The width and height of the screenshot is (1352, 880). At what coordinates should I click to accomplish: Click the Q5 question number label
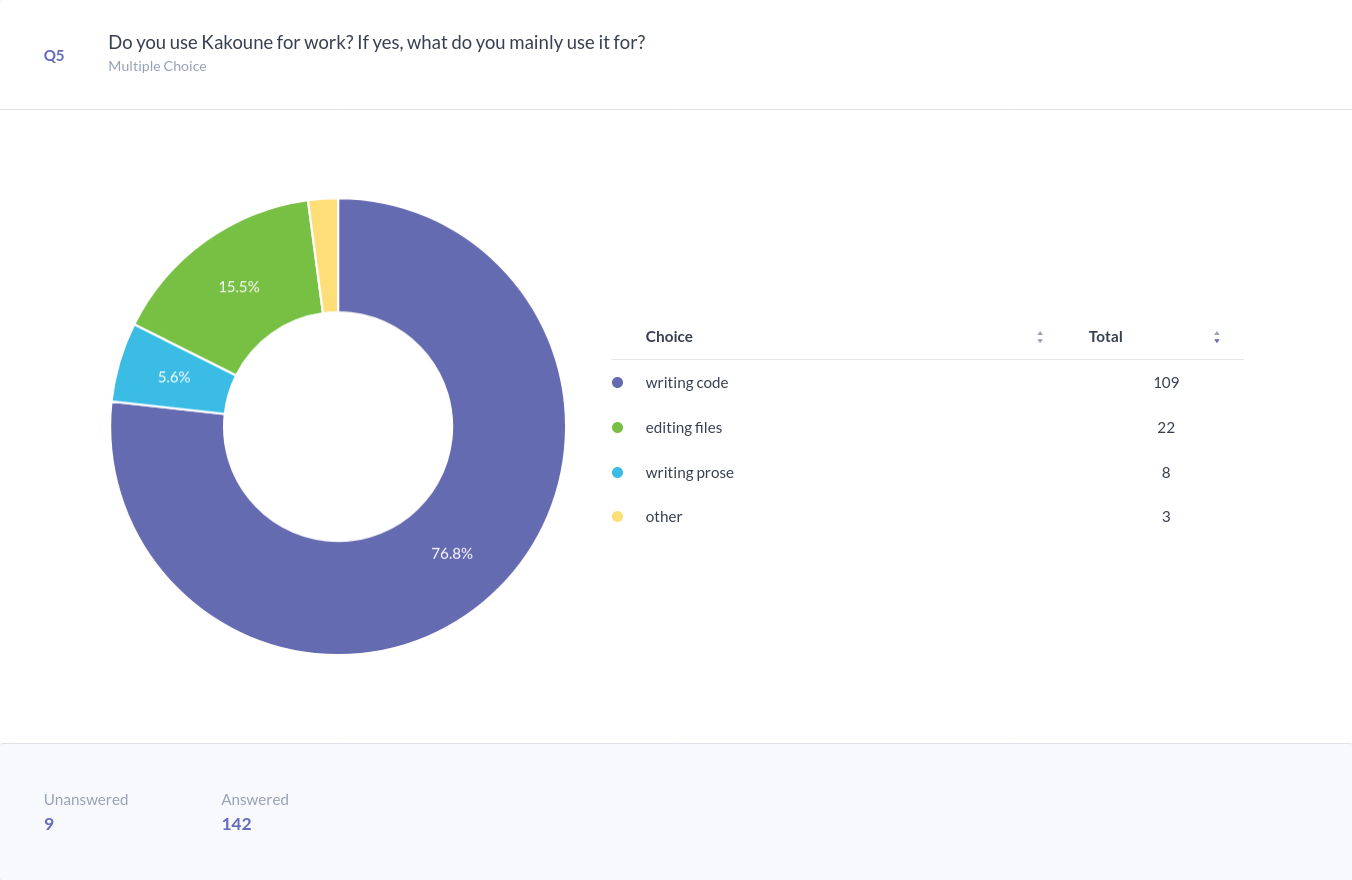[x=54, y=56]
